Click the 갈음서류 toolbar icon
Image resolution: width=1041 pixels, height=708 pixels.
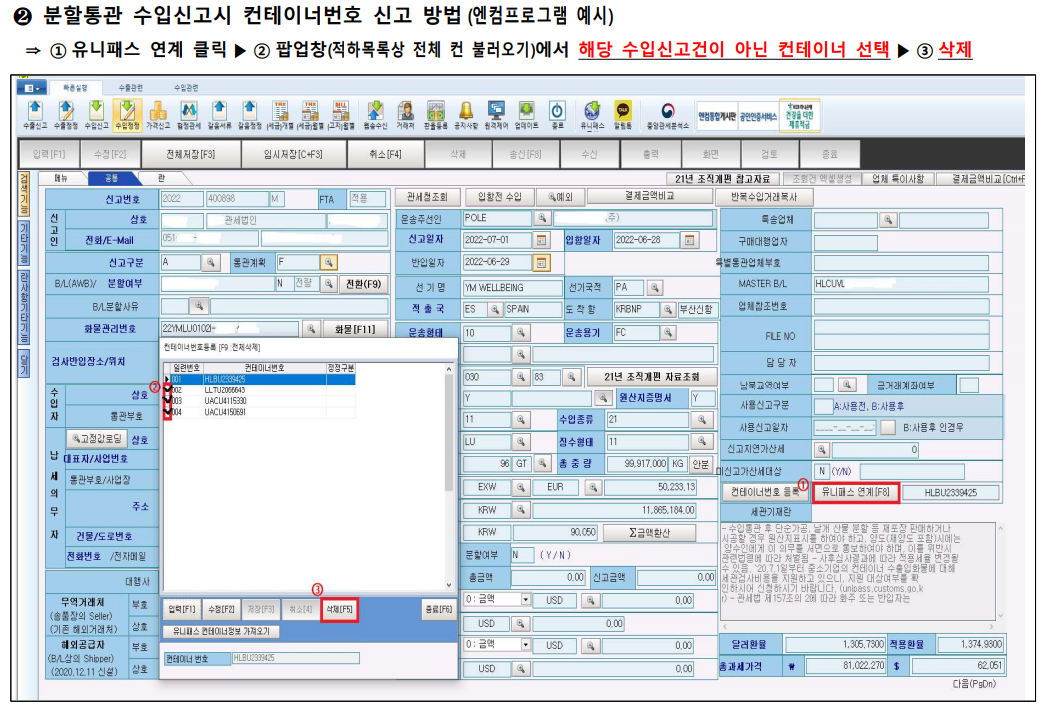(x=219, y=114)
